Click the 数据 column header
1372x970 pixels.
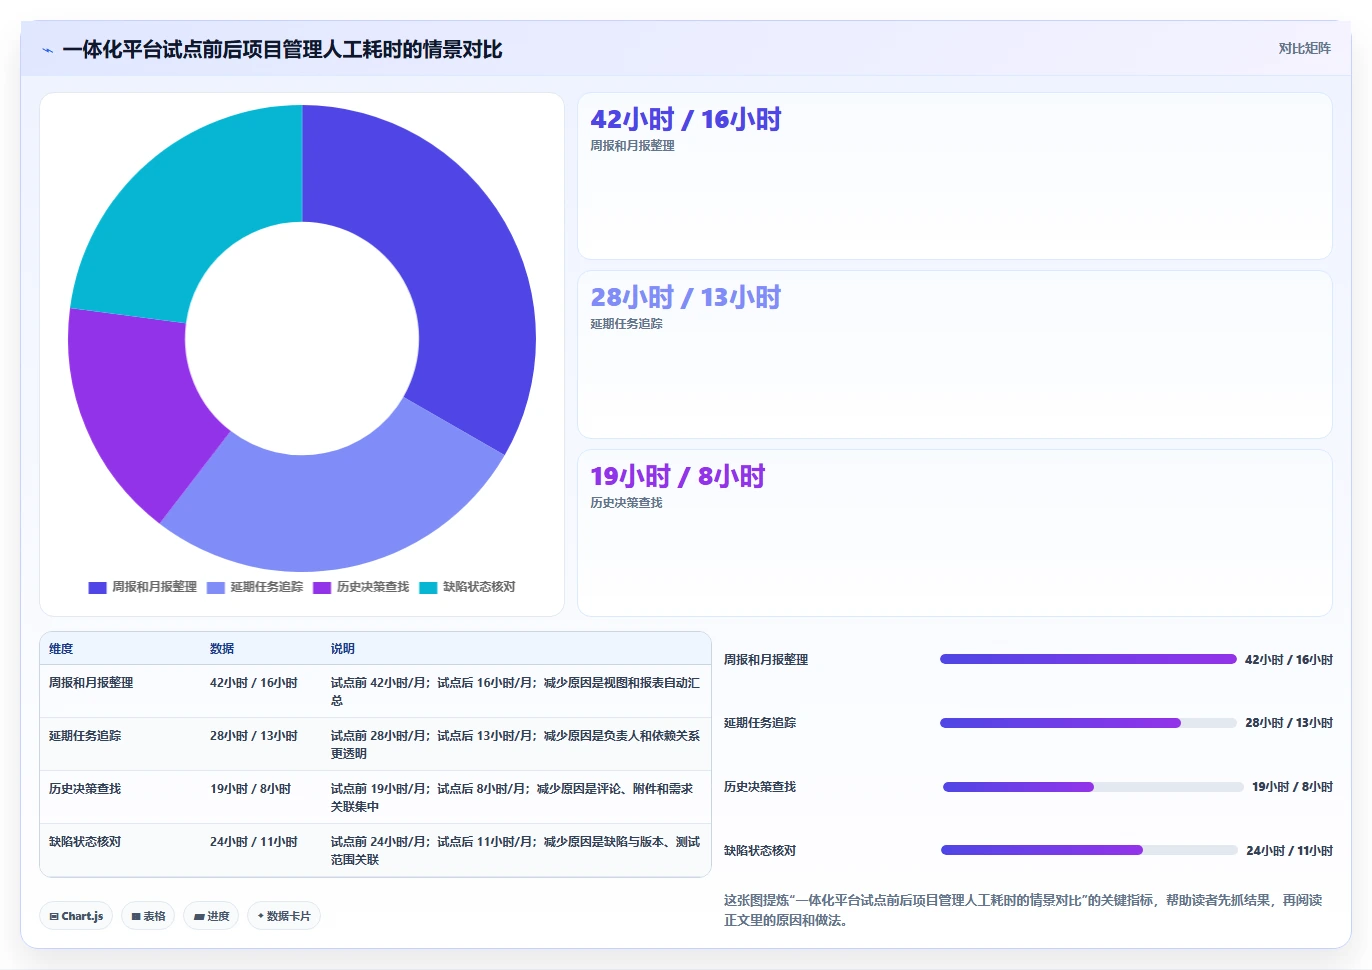(222, 649)
